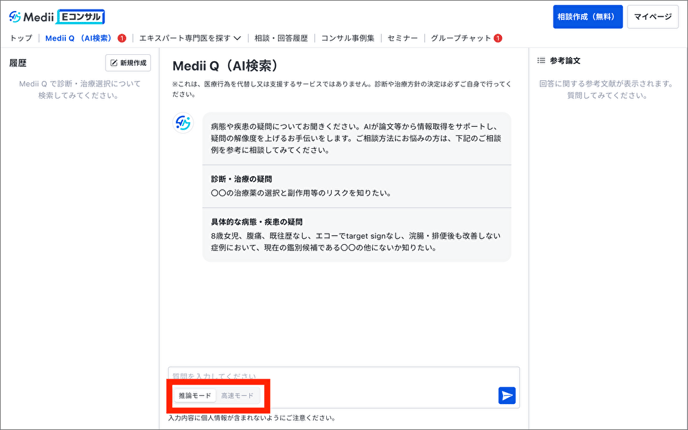Click the Medii E-consul logo

click(x=57, y=17)
